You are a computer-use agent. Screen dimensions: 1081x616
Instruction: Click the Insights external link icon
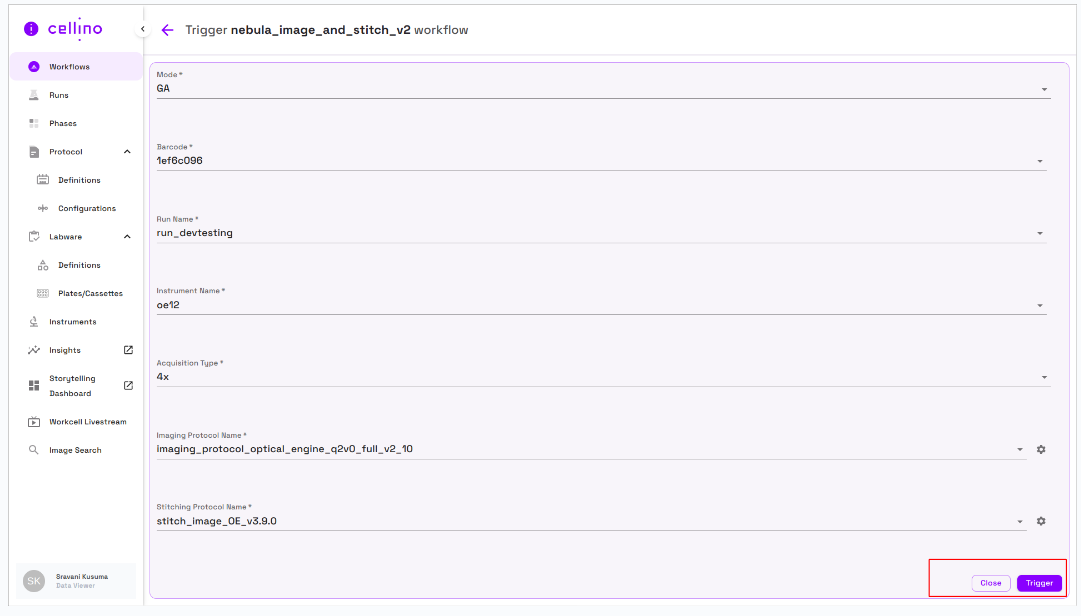pyautogui.click(x=128, y=350)
